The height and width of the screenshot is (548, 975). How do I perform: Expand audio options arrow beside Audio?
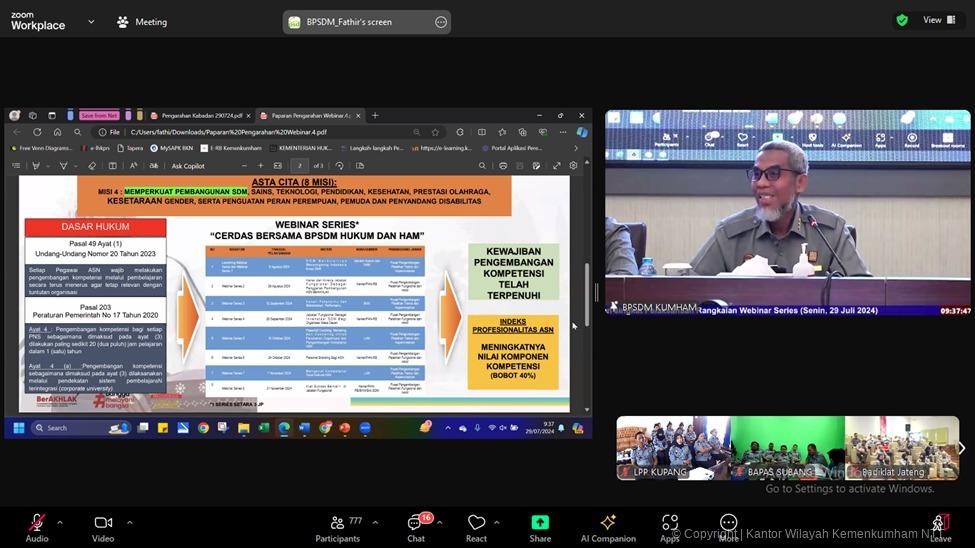click(x=60, y=522)
